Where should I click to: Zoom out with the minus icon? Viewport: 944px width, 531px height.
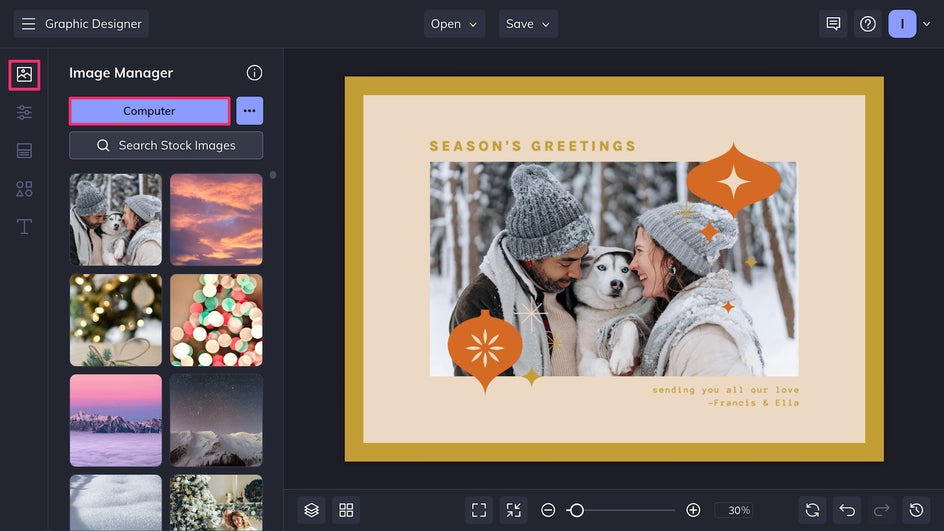(x=548, y=510)
